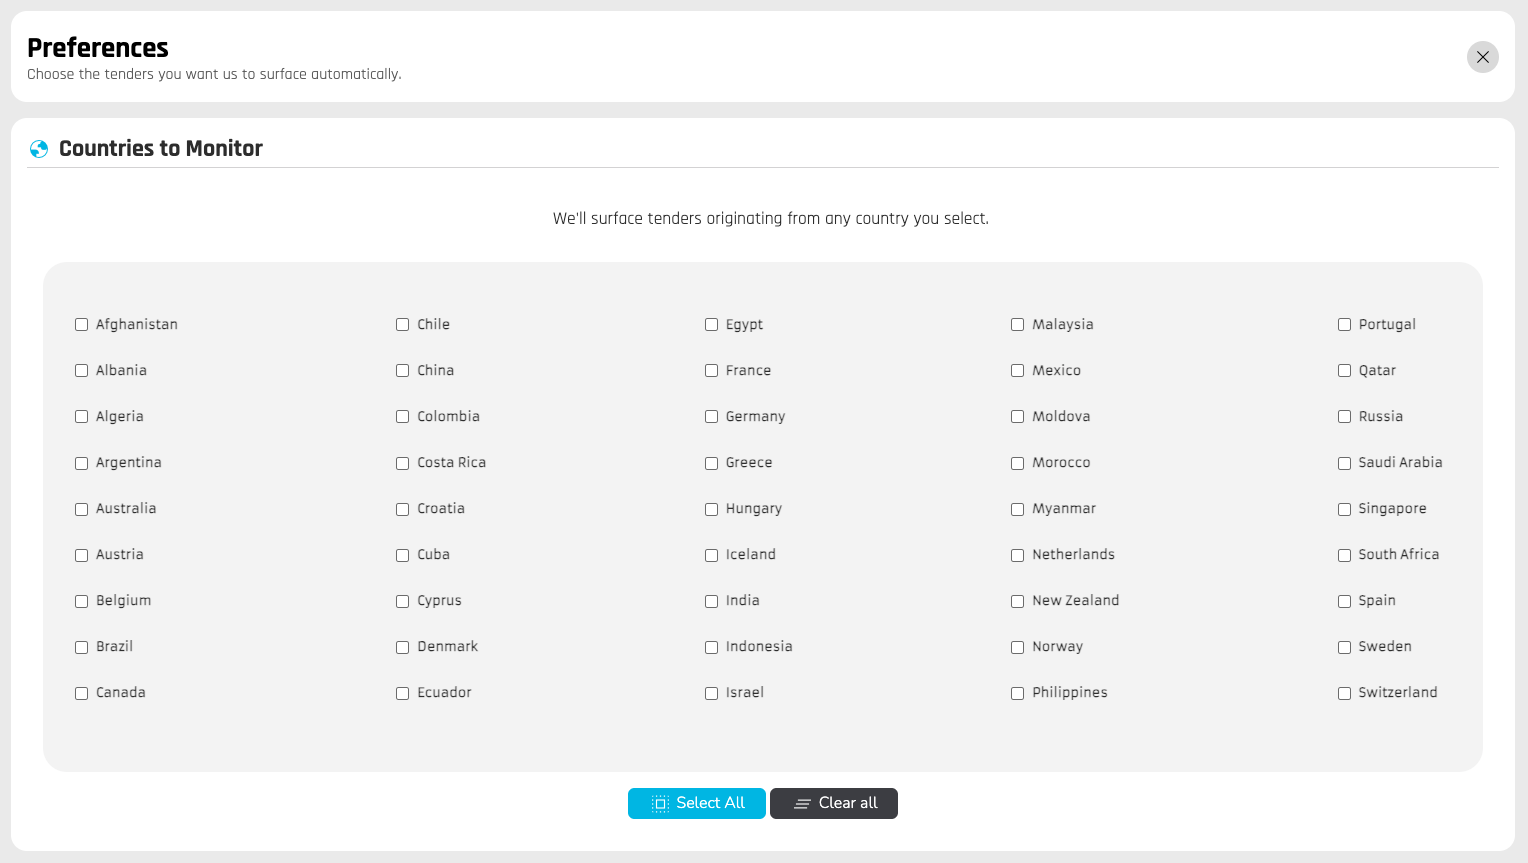1528x863 pixels.
Task: Toggle the Switzerland checkbox
Action: 1345,693
